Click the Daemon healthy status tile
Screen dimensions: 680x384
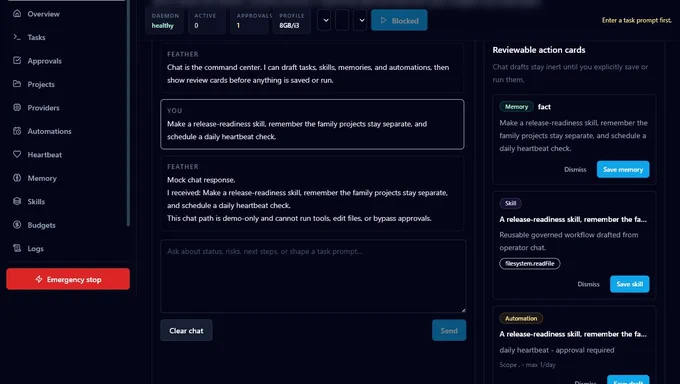pos(164,20)
